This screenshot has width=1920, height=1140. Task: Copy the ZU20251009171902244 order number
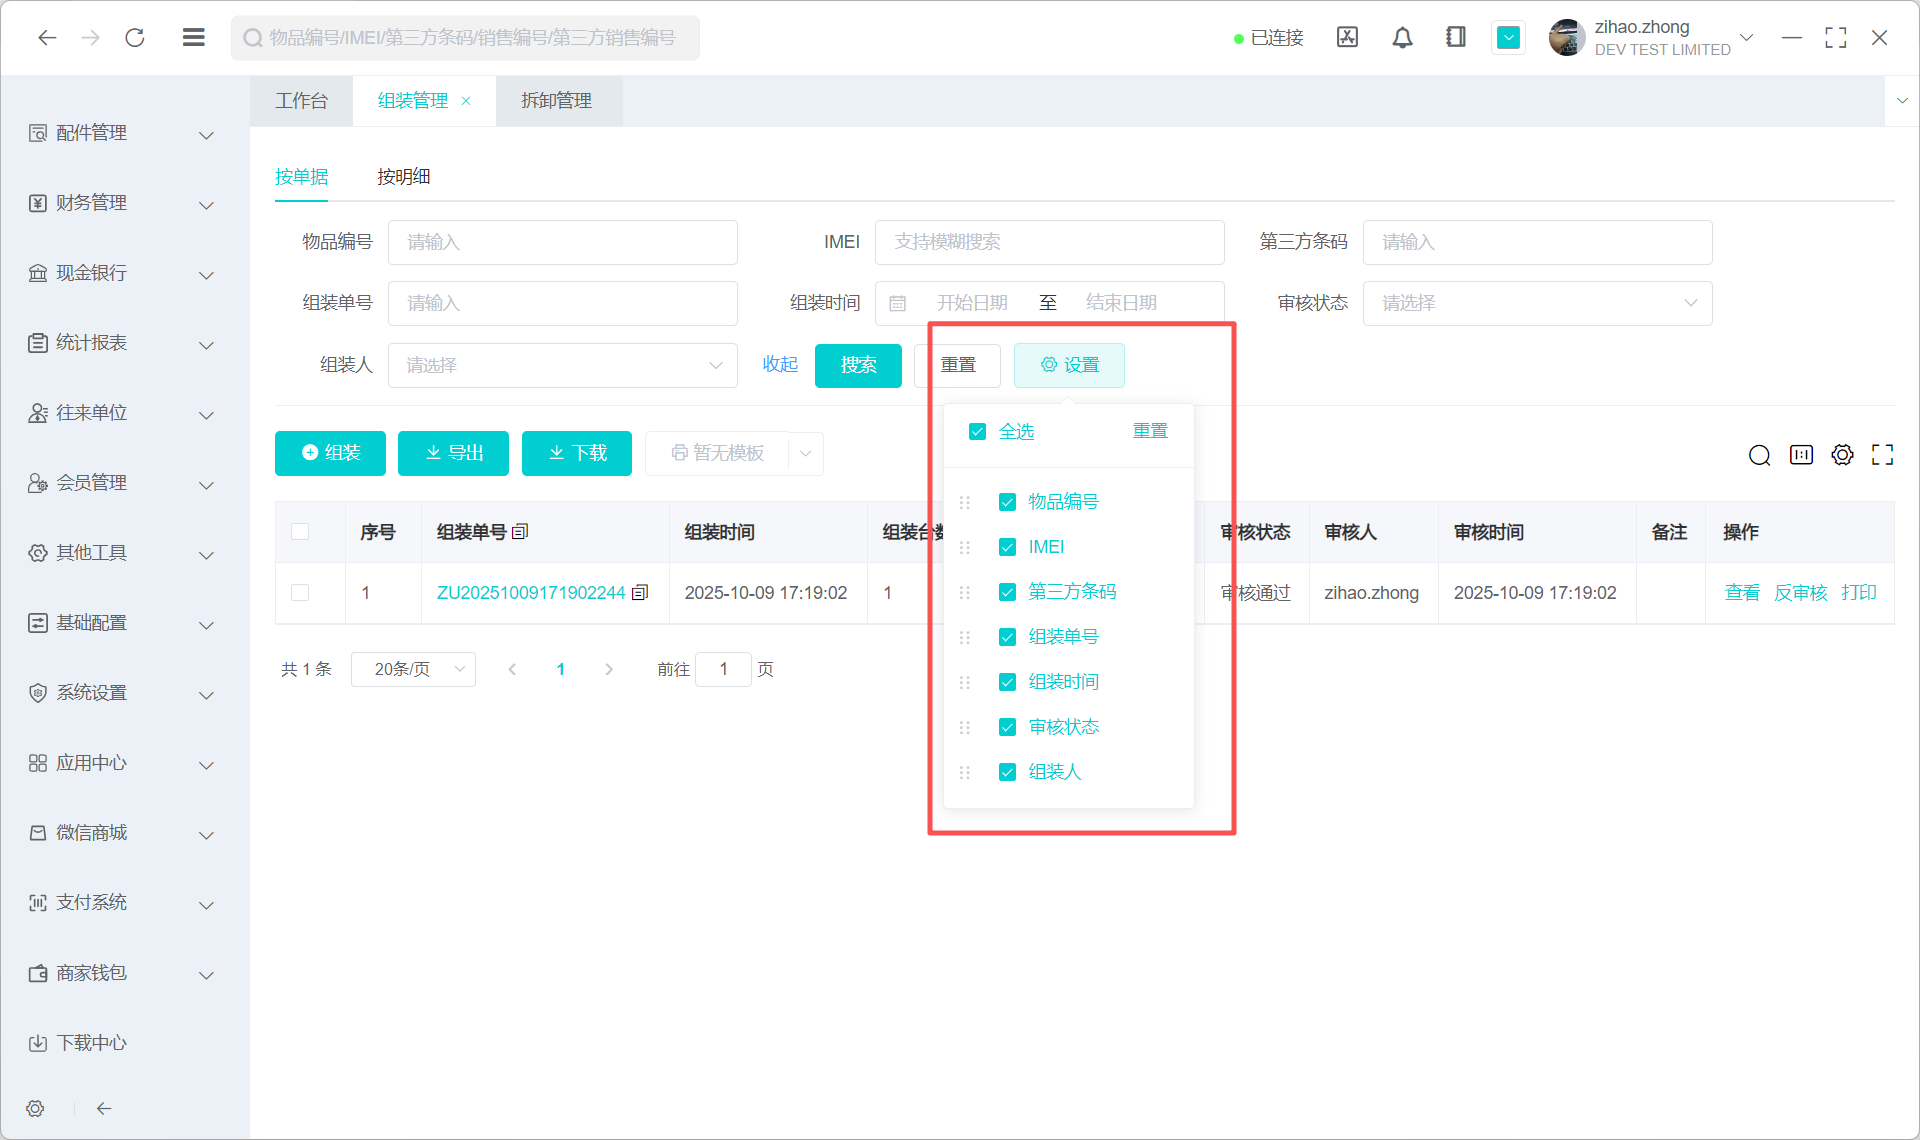[640, 593]
